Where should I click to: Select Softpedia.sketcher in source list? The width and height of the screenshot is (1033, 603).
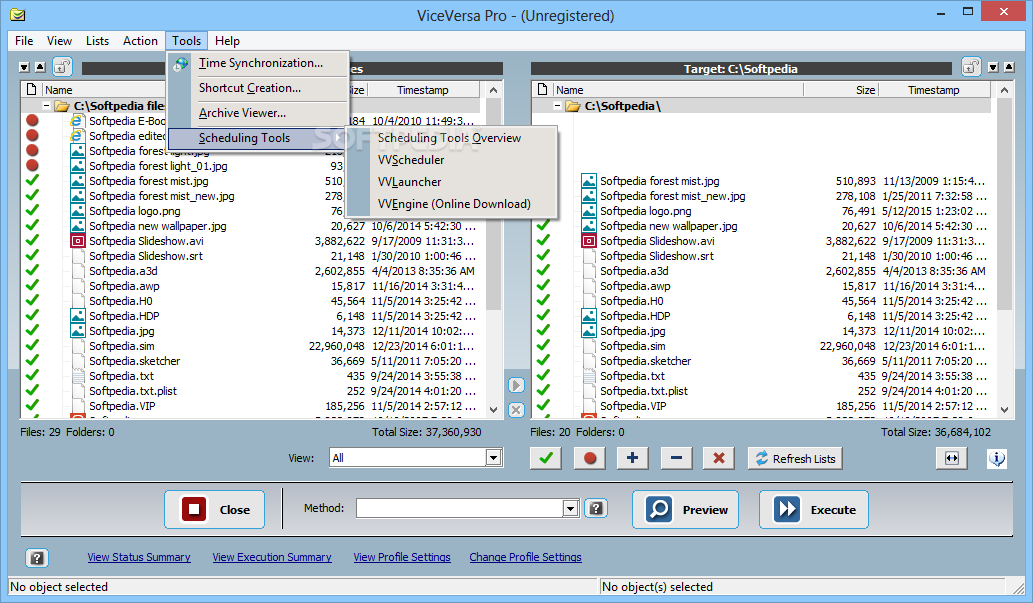click(x=134, y=361)
